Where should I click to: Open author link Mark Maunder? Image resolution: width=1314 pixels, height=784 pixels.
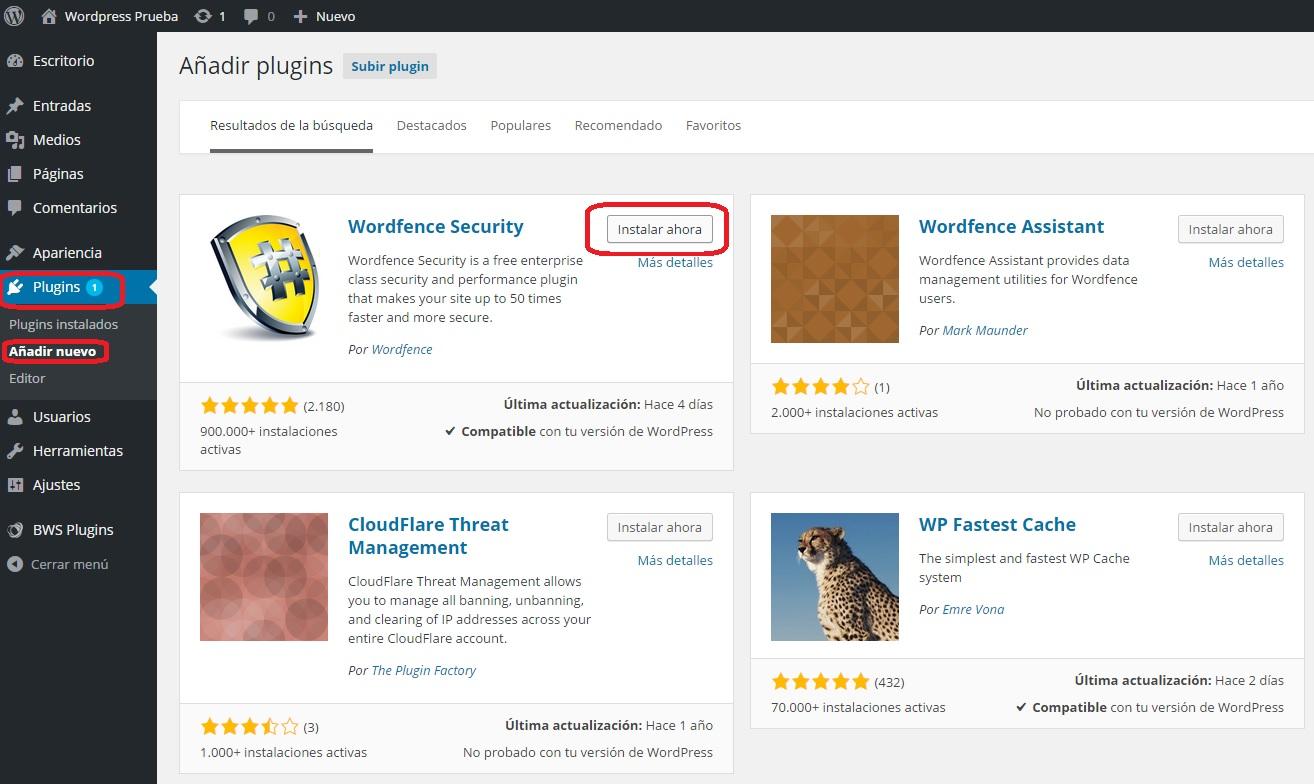pyautogui.click(x=985, y=331)
